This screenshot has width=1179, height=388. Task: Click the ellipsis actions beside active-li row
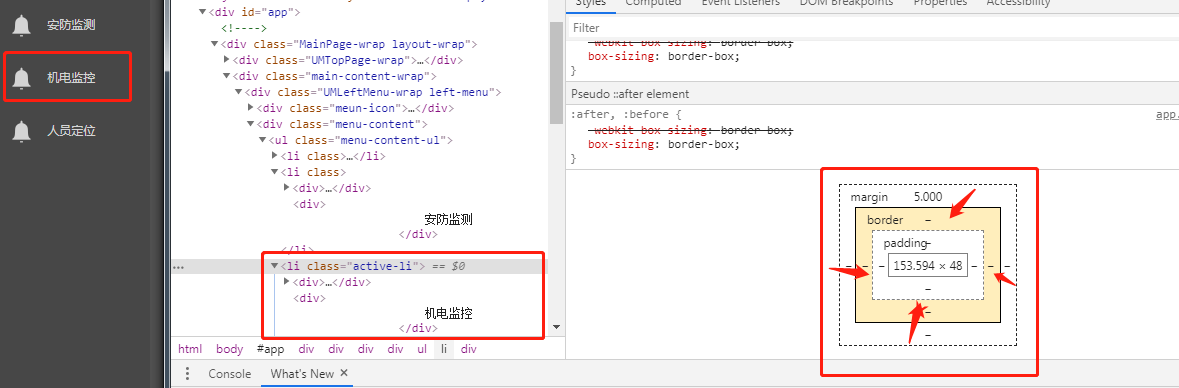click(177, 267)
